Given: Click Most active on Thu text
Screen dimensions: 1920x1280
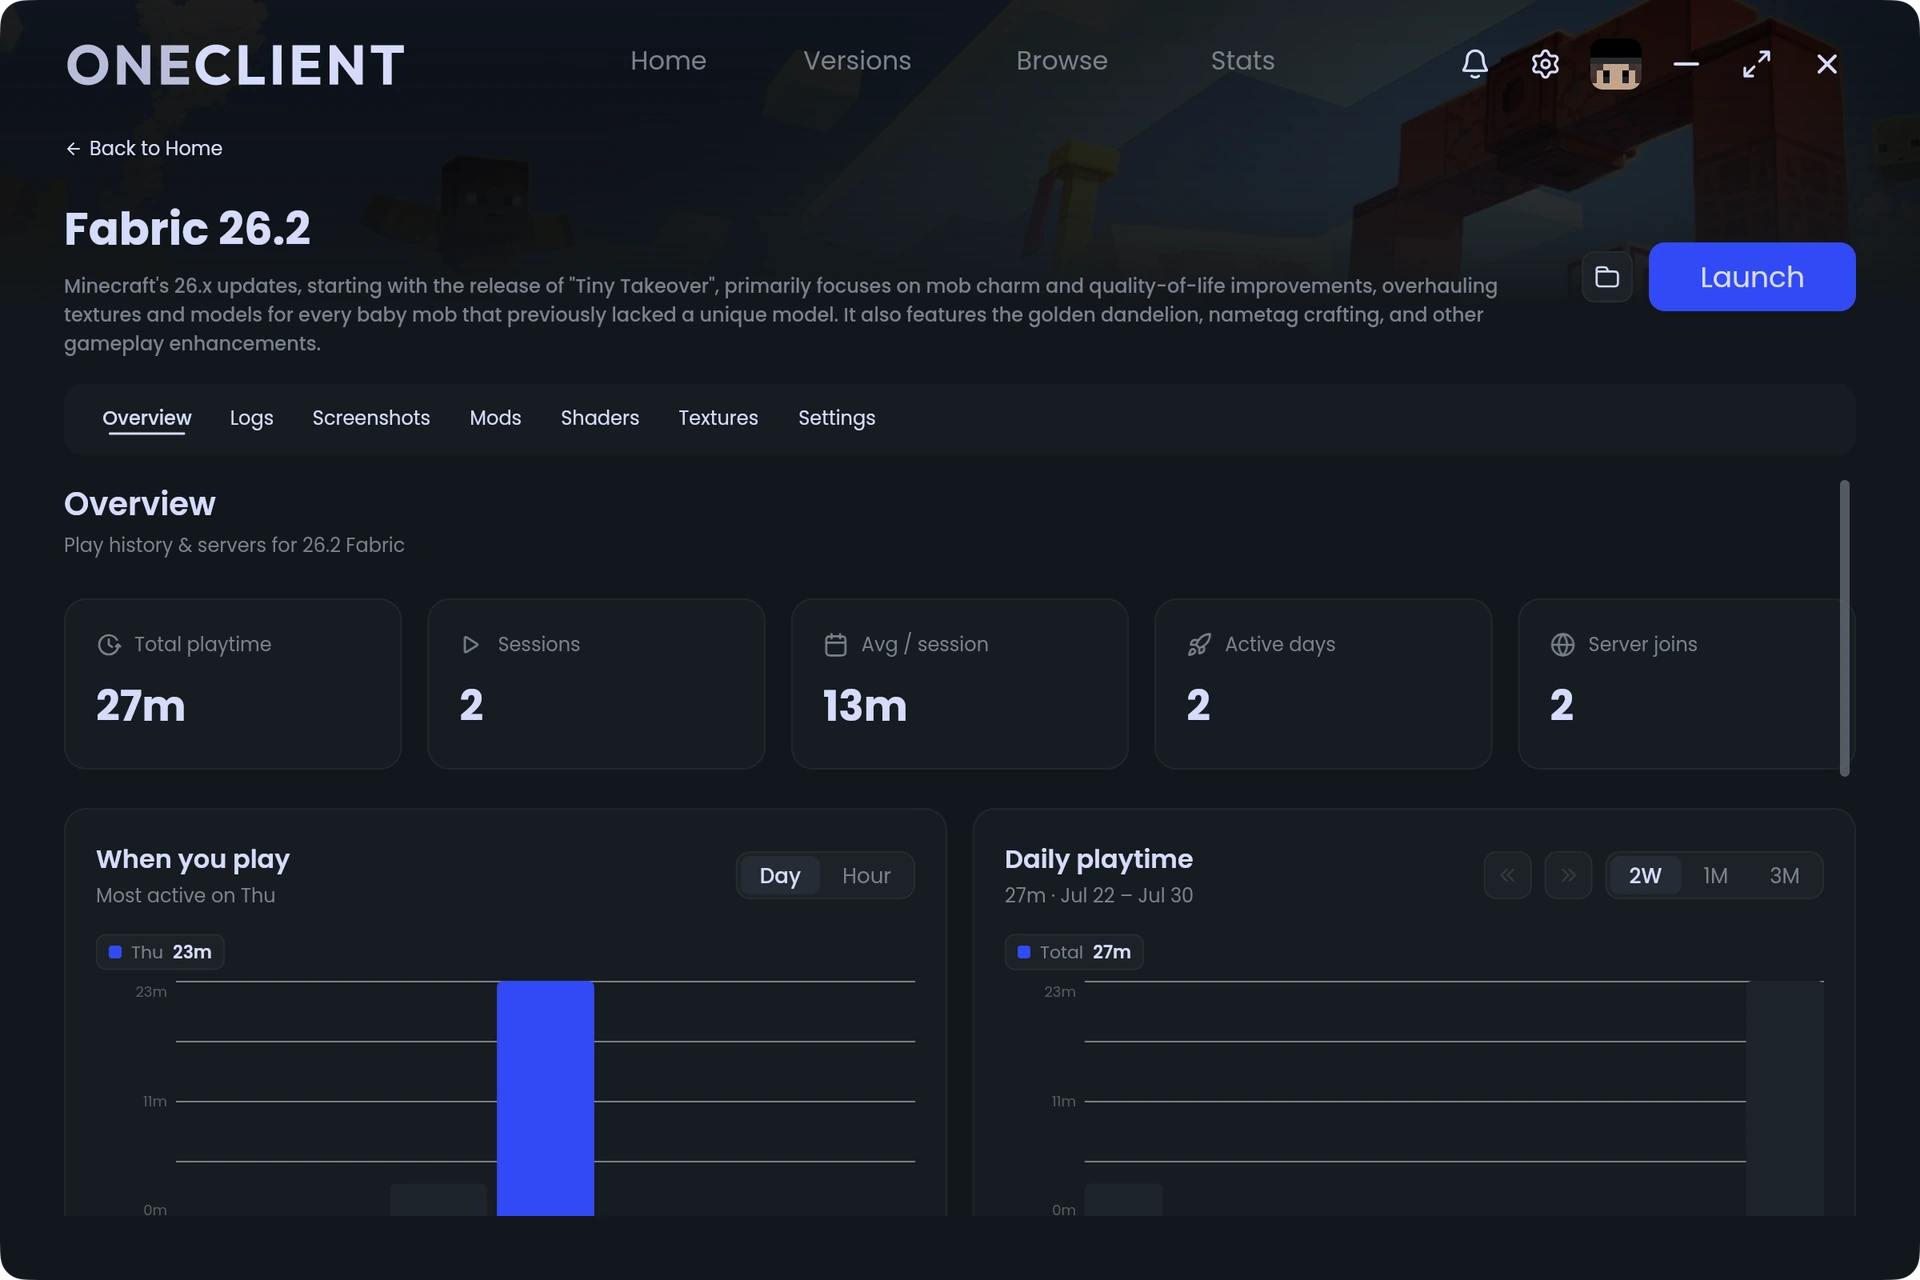Looking at the screenshot, I should (x=185, y=895).
